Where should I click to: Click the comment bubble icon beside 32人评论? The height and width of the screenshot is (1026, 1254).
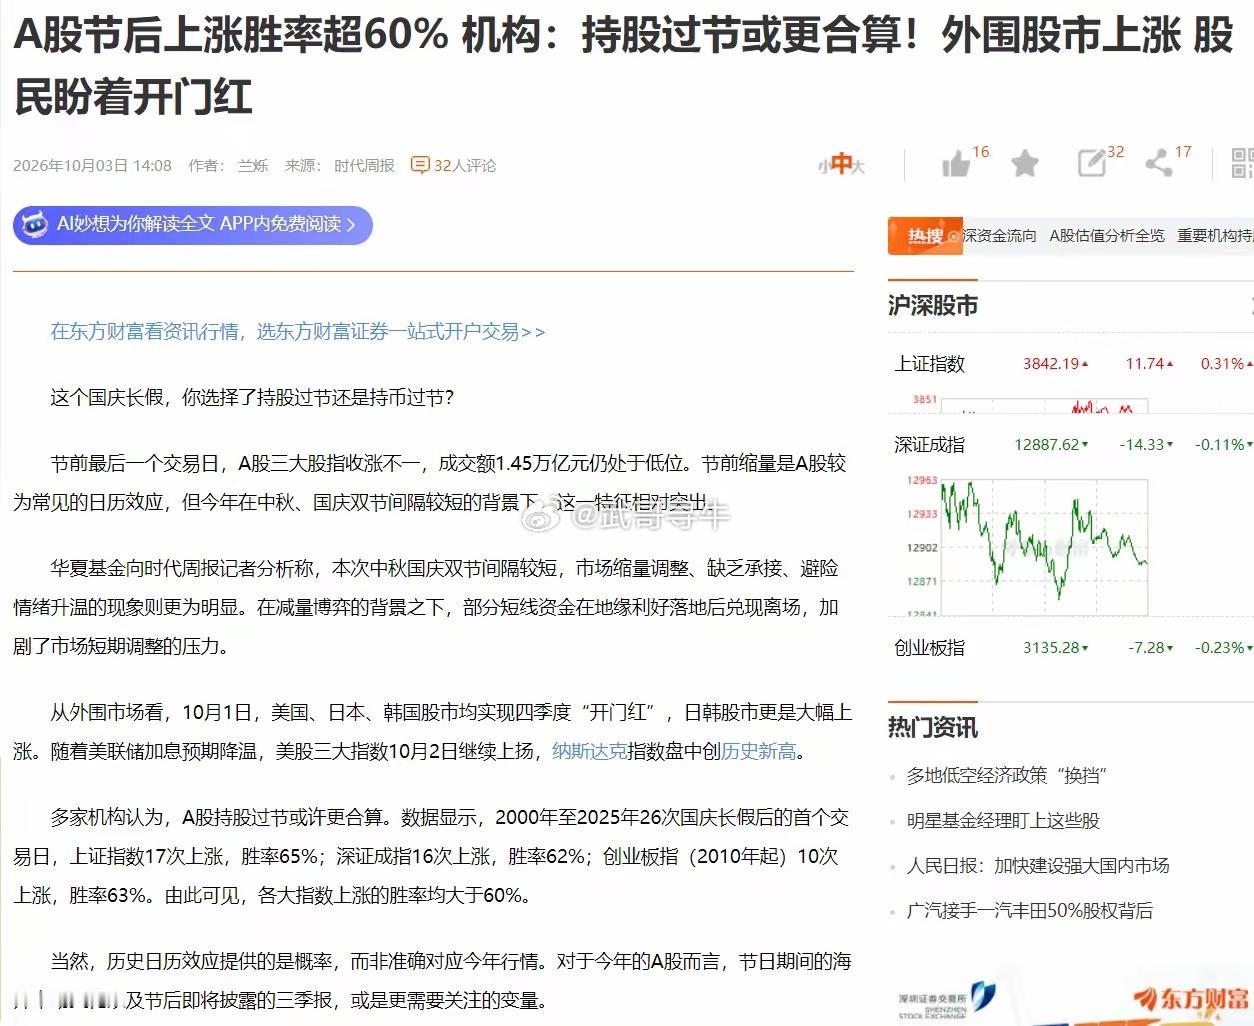420,165
